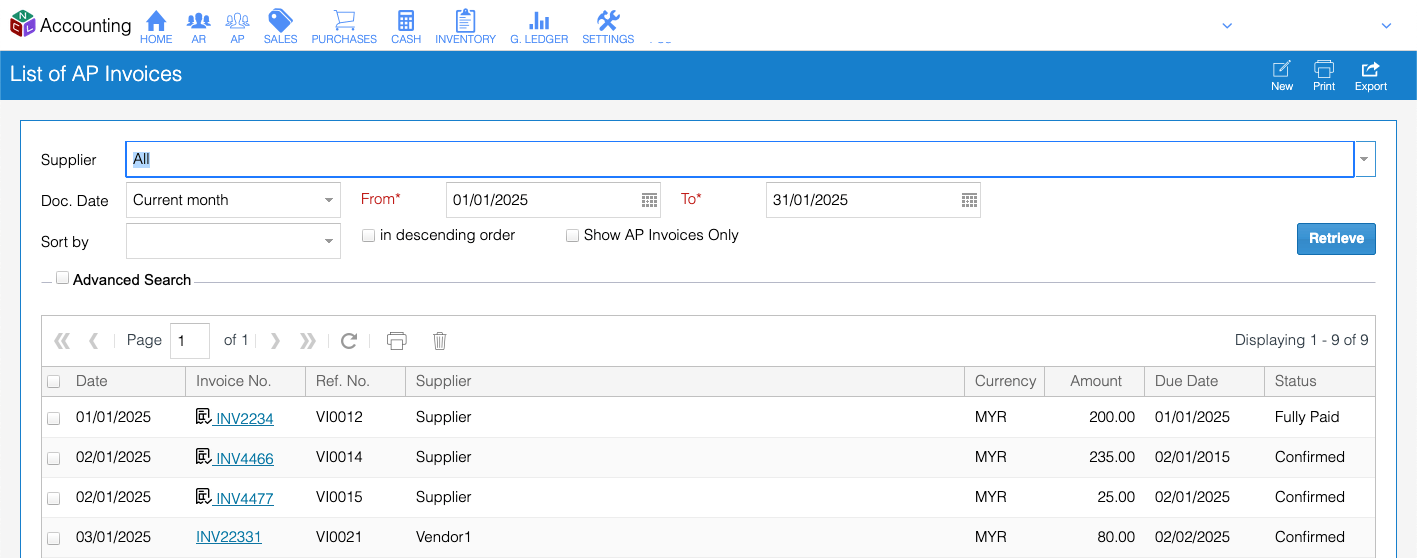This screenshot has height=558, width=1417.
Task: Check the row for INV22331
Action: click(x=54, y=538)
